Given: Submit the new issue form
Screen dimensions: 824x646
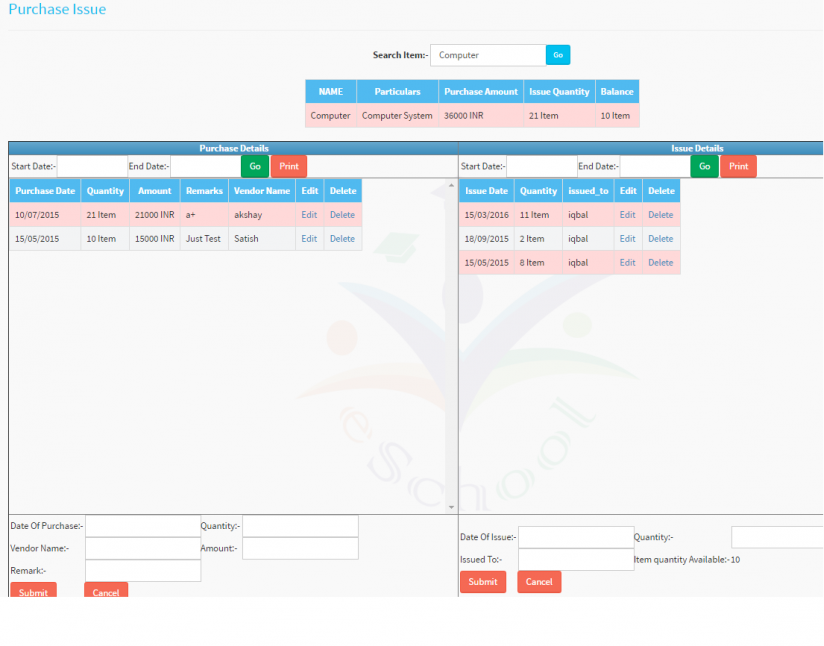Looking at the screenshot, I should pos(483,581).
